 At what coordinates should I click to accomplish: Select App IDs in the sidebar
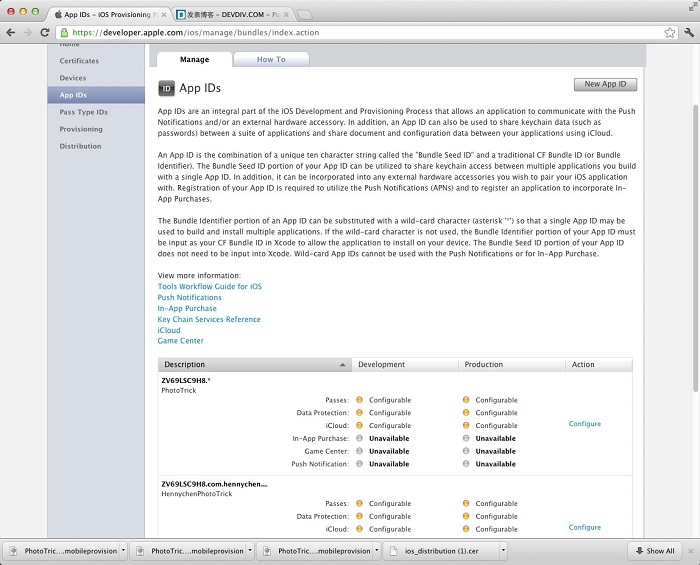point(96,95)
